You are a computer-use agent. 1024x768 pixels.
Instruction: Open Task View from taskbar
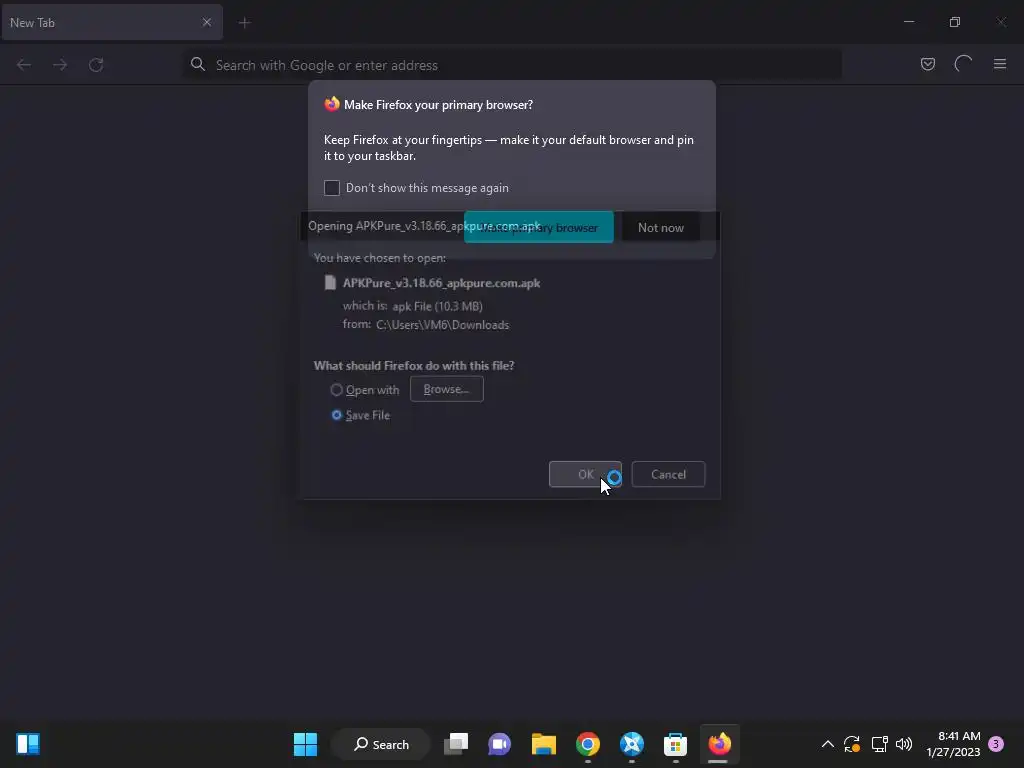tap(456, 744)
